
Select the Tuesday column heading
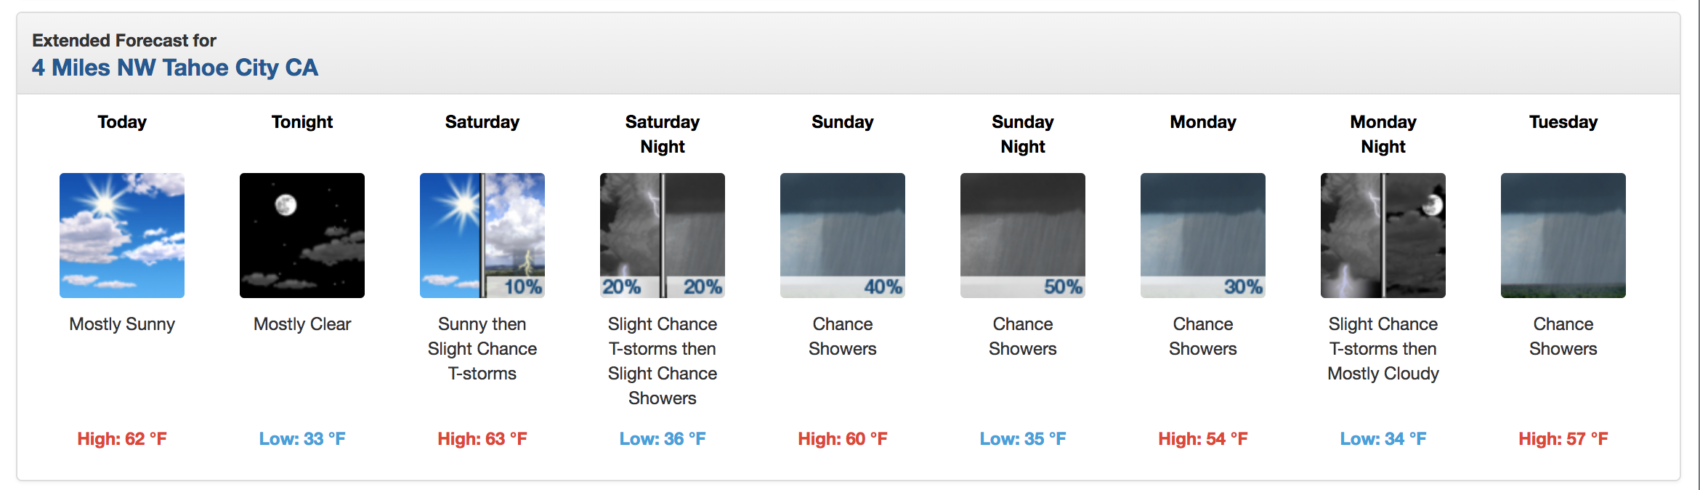pyautogui.click(x=1563, y=122)
